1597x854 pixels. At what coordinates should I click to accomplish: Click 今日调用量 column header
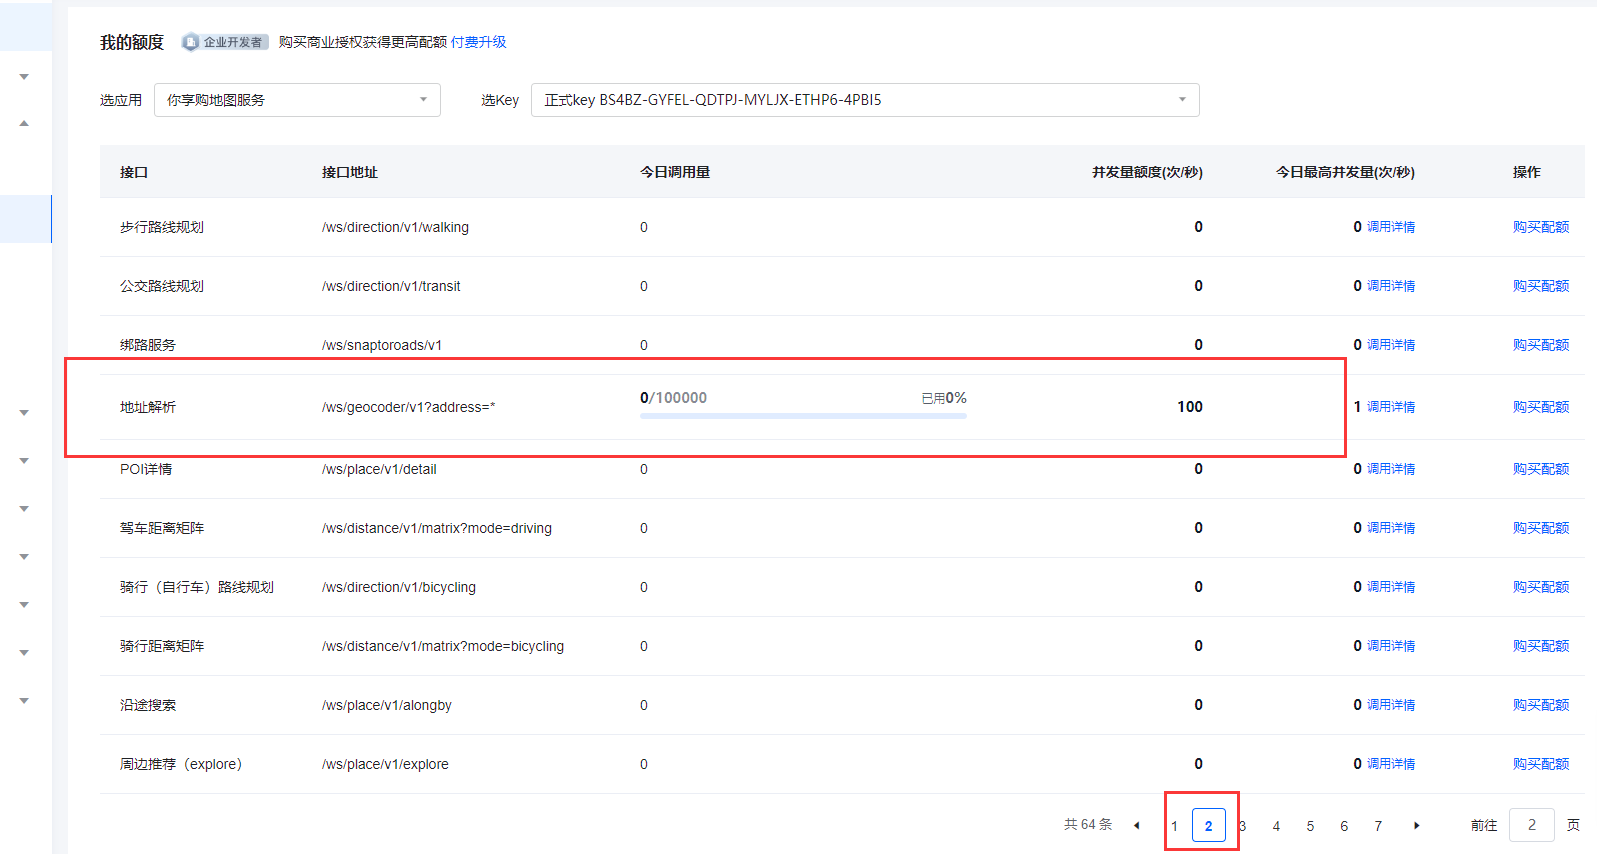pyautogui.click(x=675, y=172)
